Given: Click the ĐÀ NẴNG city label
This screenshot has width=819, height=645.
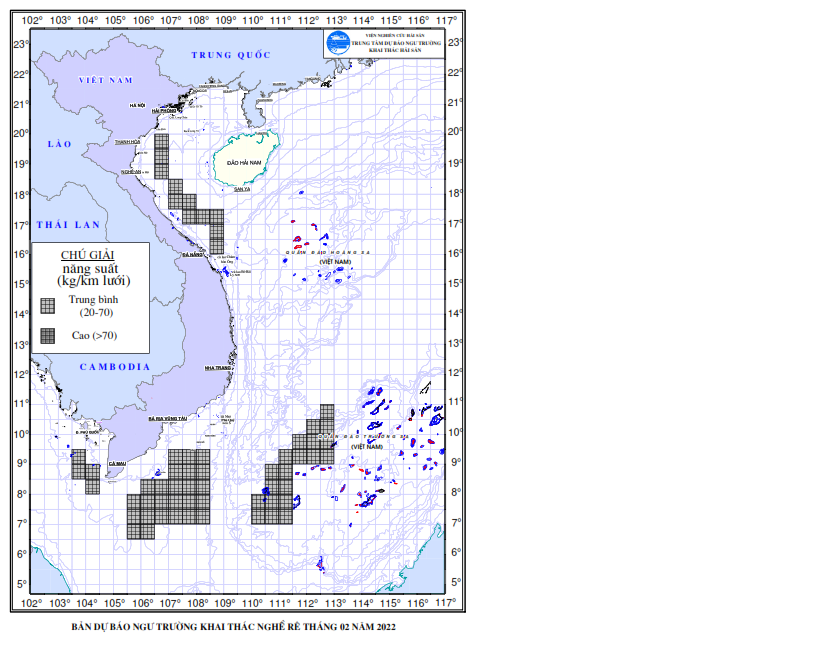Looking at the screenshot, I should [x=192, y=254].
